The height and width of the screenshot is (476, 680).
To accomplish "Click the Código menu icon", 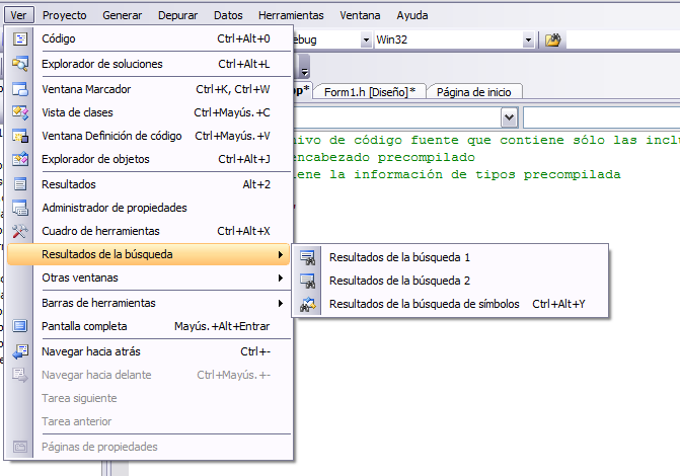I will (x=20, y=39).
